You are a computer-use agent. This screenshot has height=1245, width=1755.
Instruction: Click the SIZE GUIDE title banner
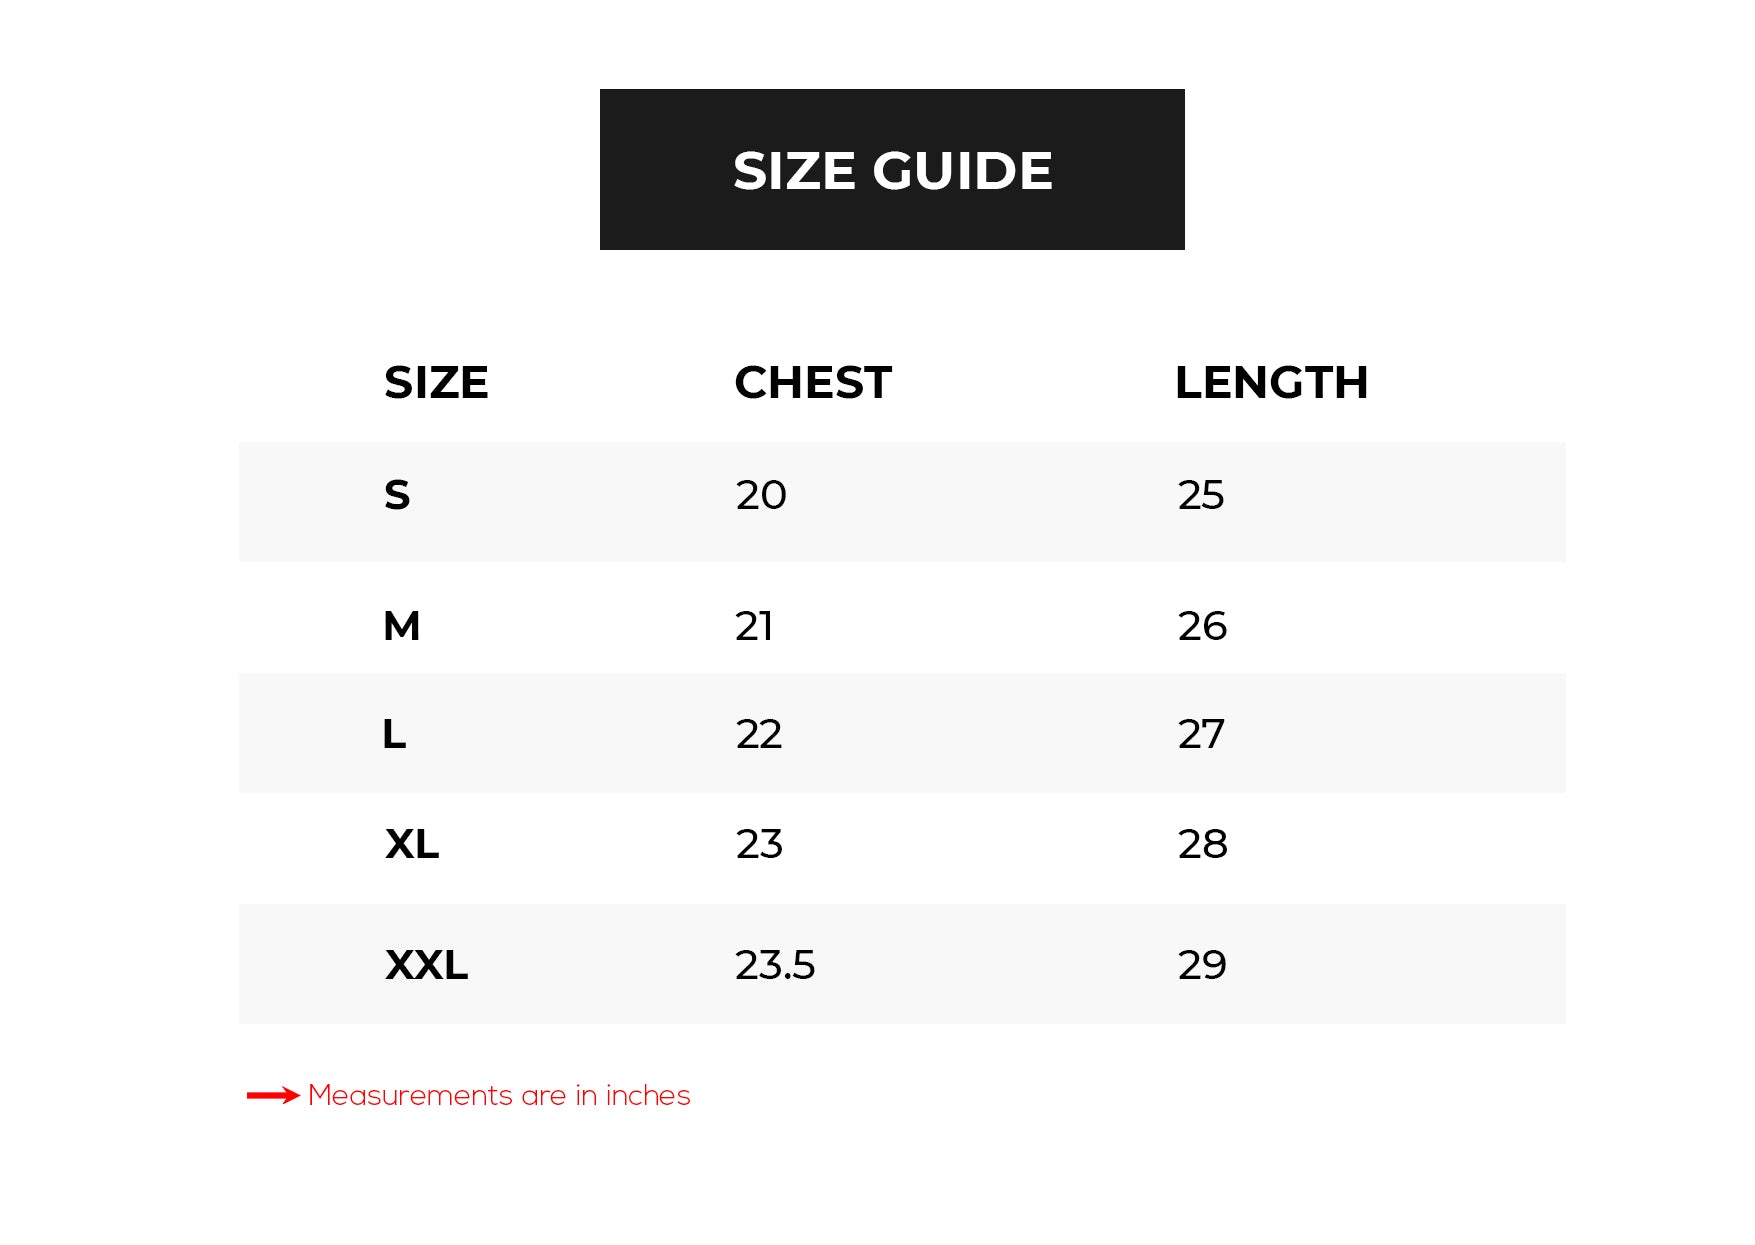[x=892, y=170]
